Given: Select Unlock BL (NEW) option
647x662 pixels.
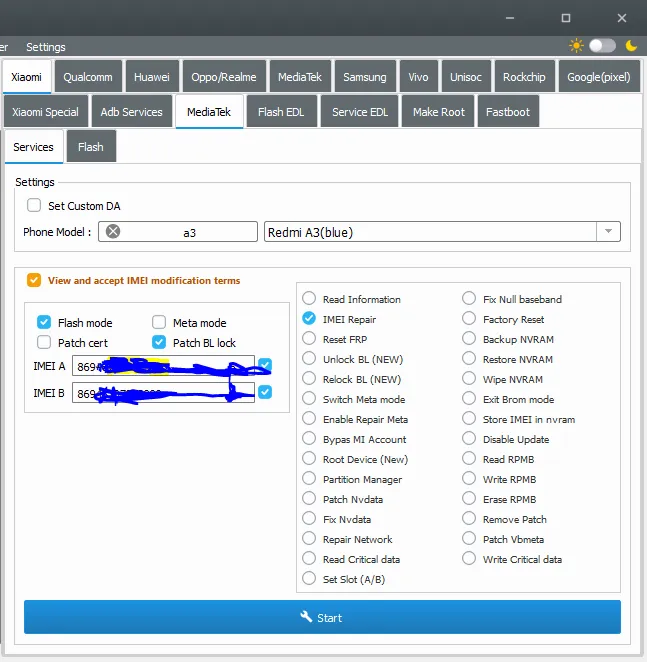Looking at the screenshot, I should tap(309, 359).
